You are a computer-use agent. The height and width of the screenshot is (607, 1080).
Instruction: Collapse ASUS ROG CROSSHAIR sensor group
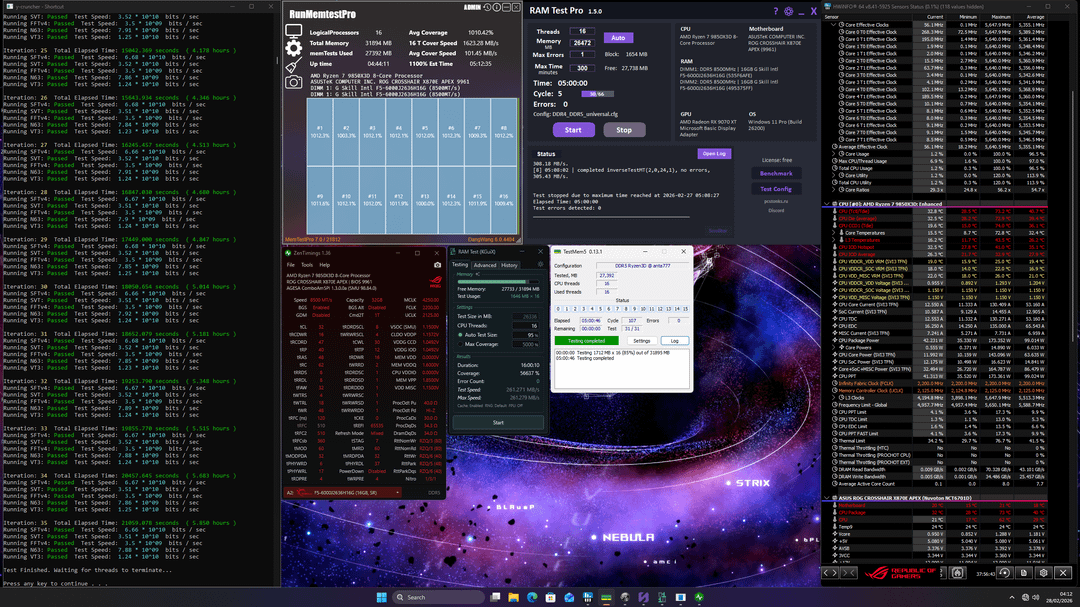pyautogui.click(x=828, y=497)
